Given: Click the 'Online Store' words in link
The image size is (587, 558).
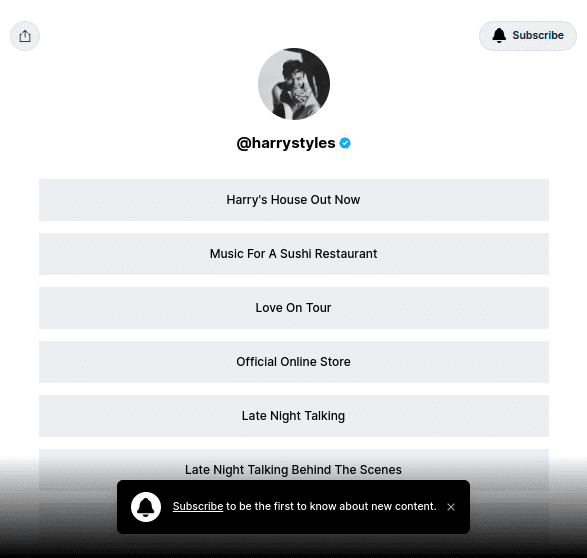Looking at the screenshot, I should 315,362.
